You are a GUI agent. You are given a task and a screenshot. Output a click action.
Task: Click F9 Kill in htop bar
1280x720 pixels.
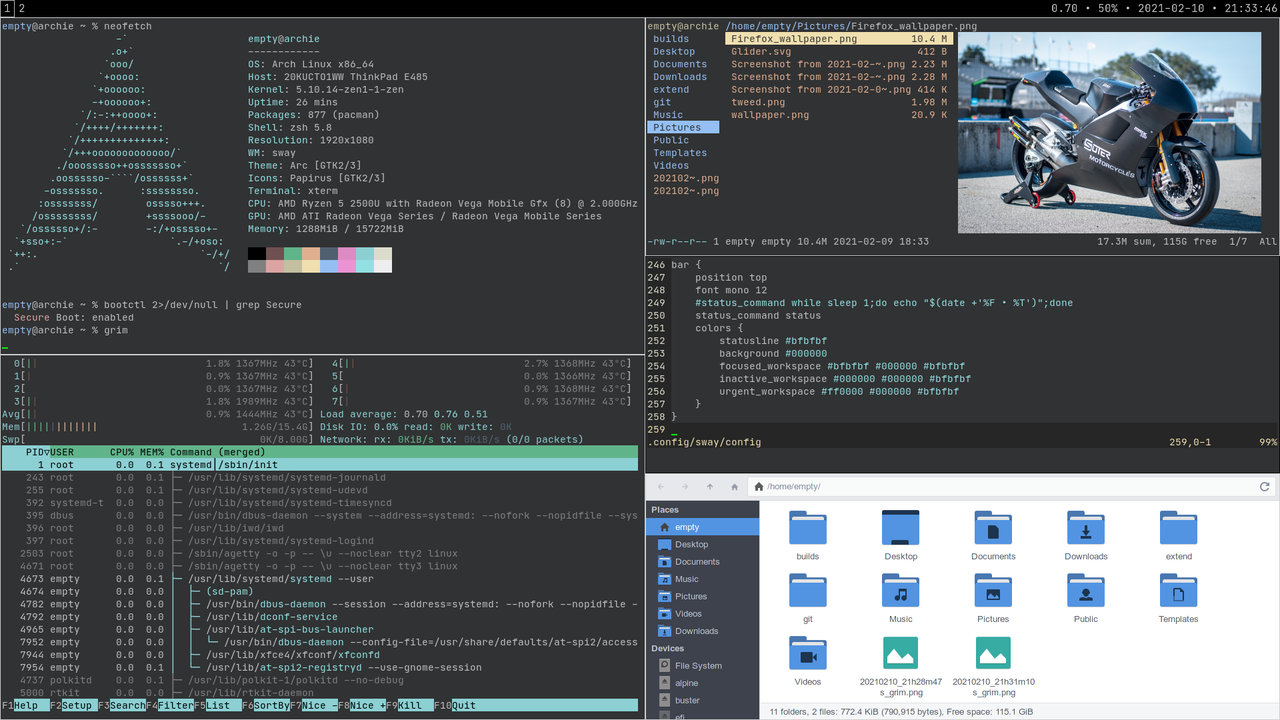411,705
